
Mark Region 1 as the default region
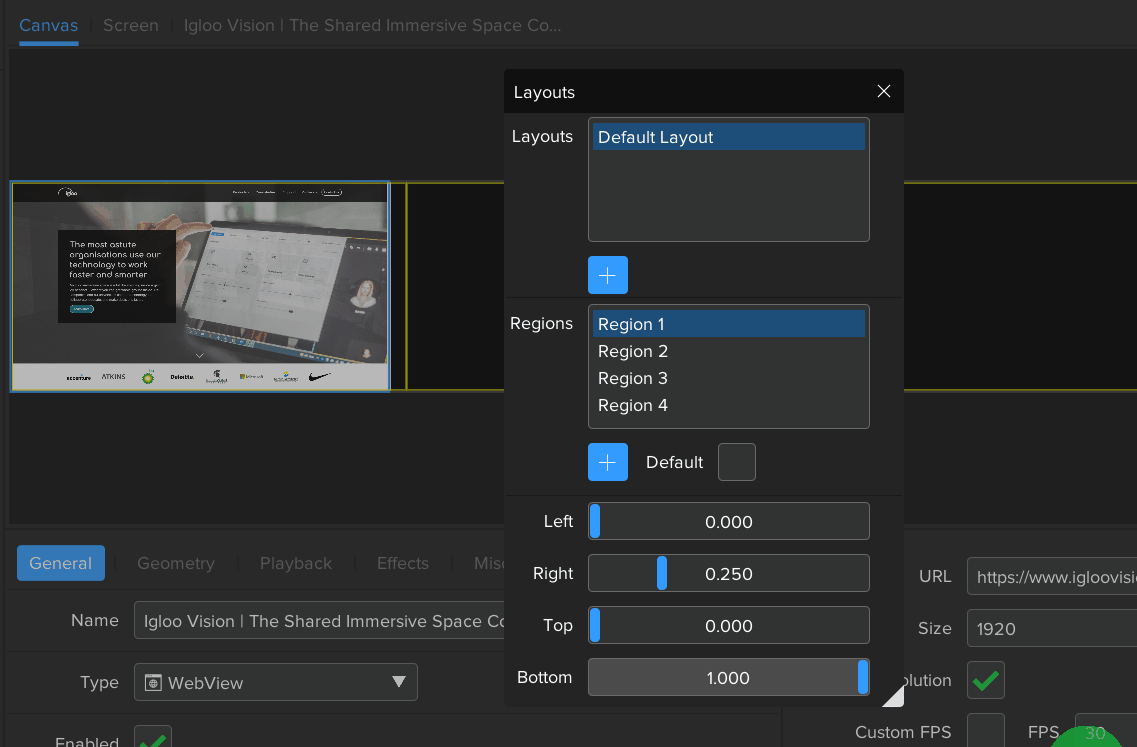click(737, 461)
